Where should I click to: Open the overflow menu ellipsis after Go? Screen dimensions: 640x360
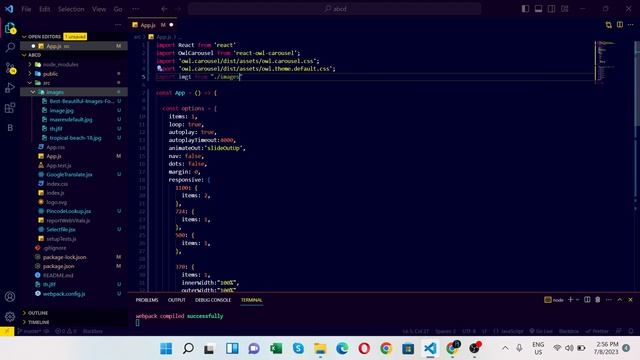pos(136,9)
